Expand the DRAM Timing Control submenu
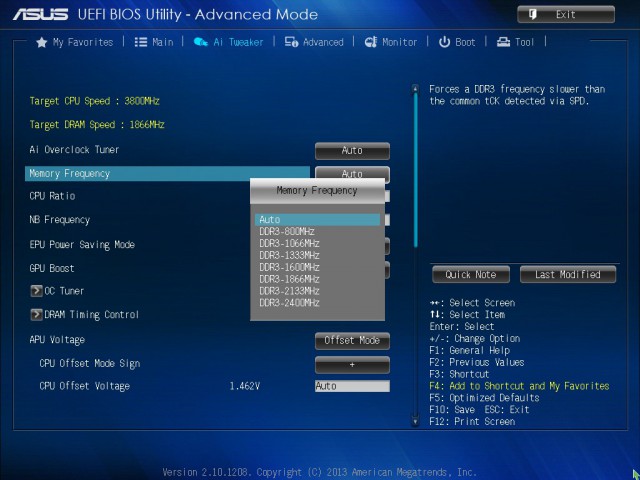The width and height of the screenshot is (640, 480). 36,315
